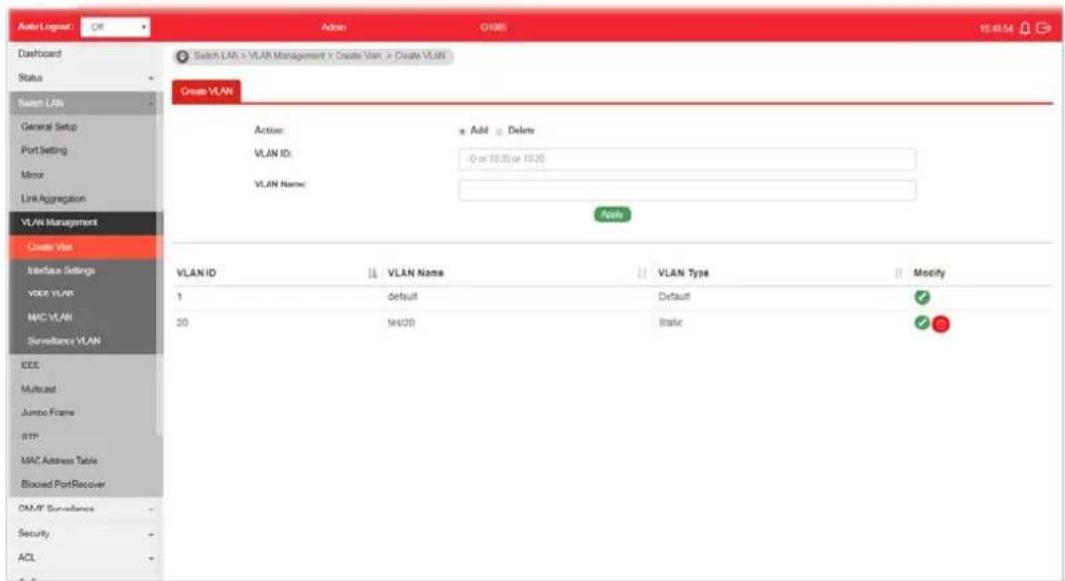Open Jumbo Frame in sidebar
Screen dimensions: 1065x581
pyautogui.click(x=48, y=412)
